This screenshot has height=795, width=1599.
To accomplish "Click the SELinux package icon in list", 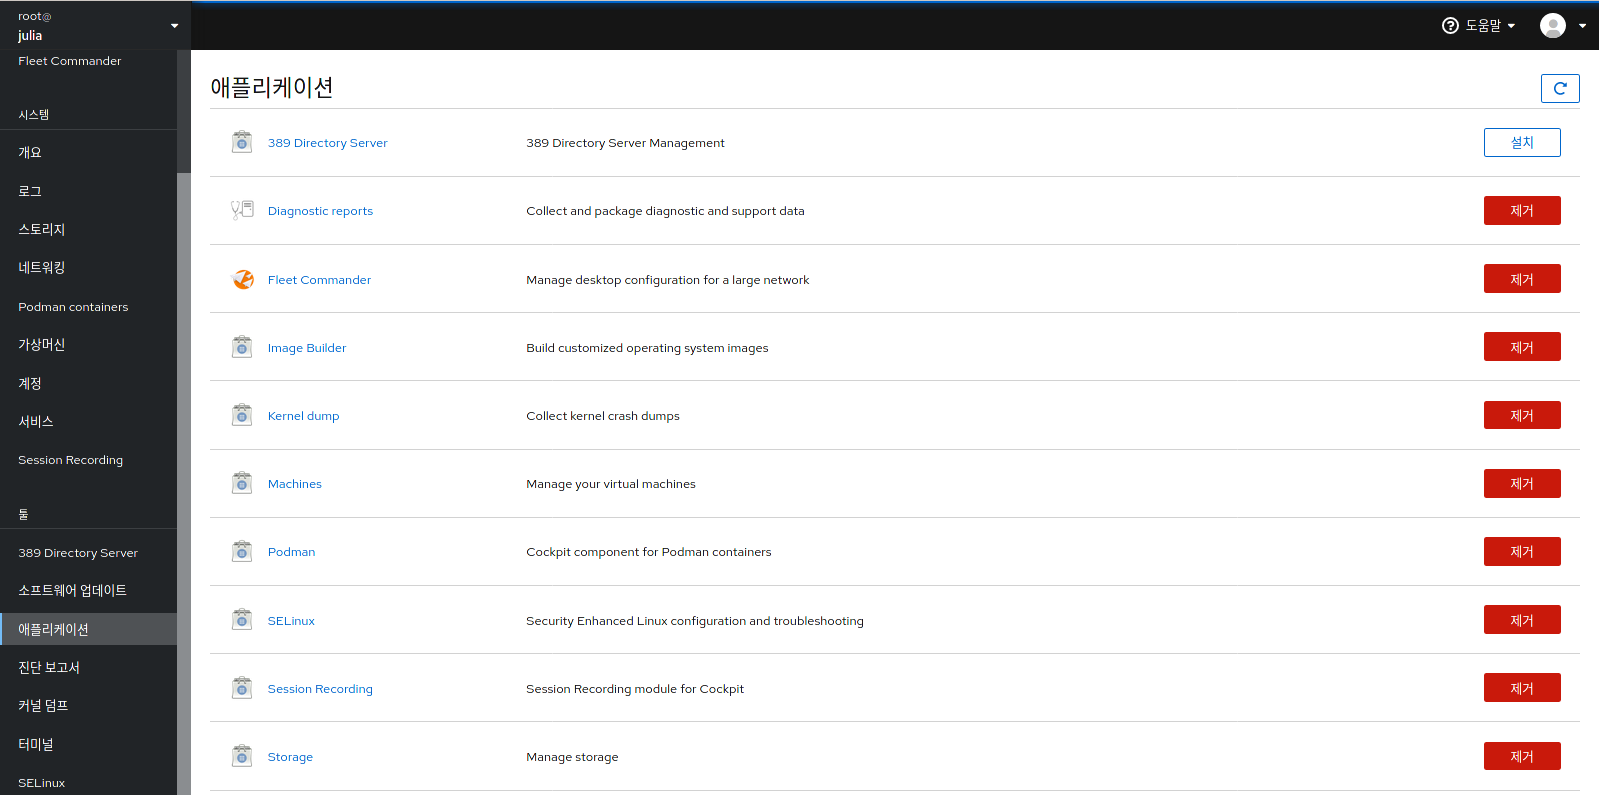I will coord(242,620).
